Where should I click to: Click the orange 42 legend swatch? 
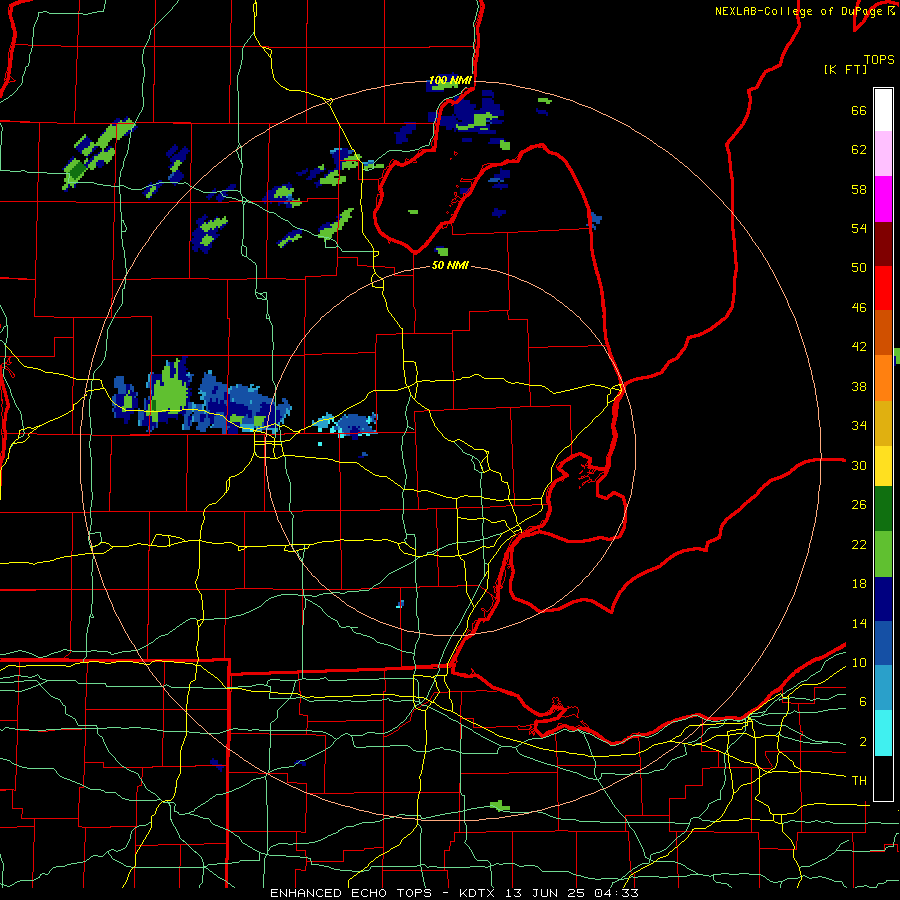pos(883,377)
